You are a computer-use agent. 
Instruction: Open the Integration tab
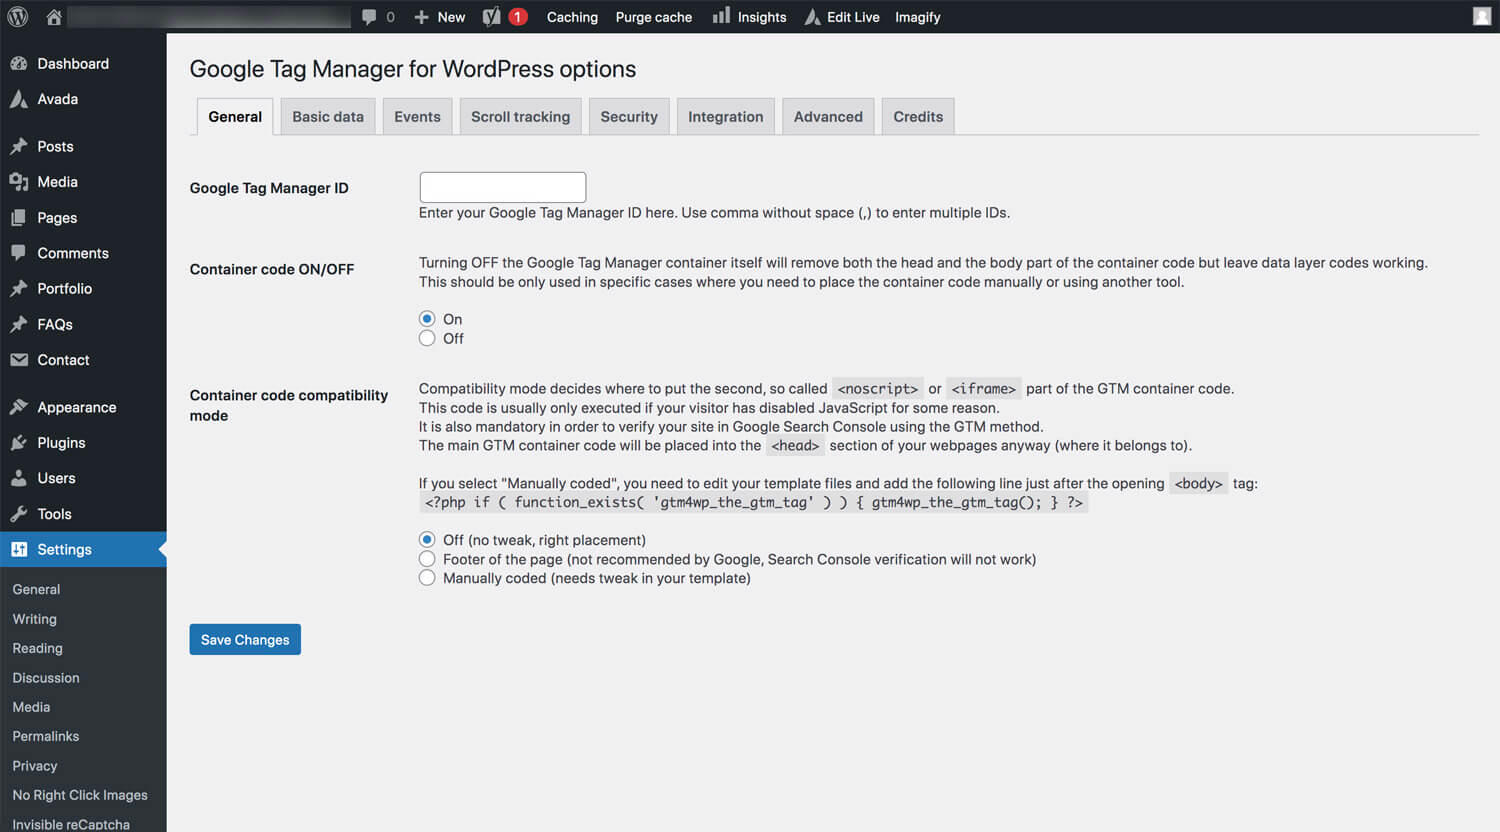tap(726, 117)
